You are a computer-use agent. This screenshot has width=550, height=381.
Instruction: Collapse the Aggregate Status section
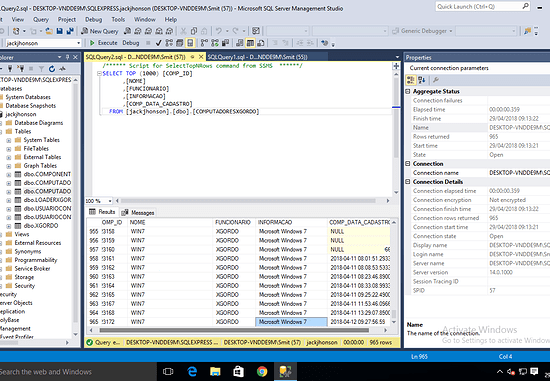pos(408,92)
